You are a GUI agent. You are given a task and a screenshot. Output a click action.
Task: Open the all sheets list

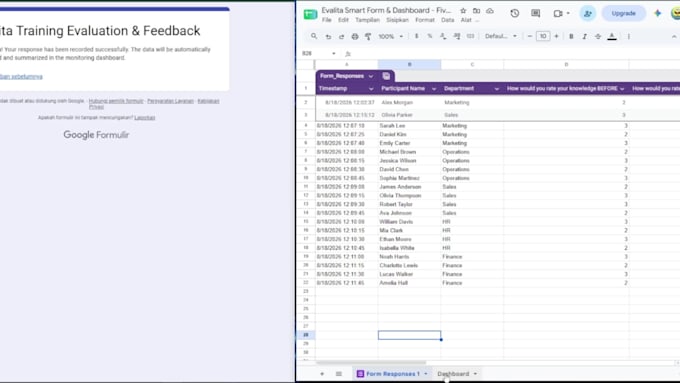(x=339, y=374)
